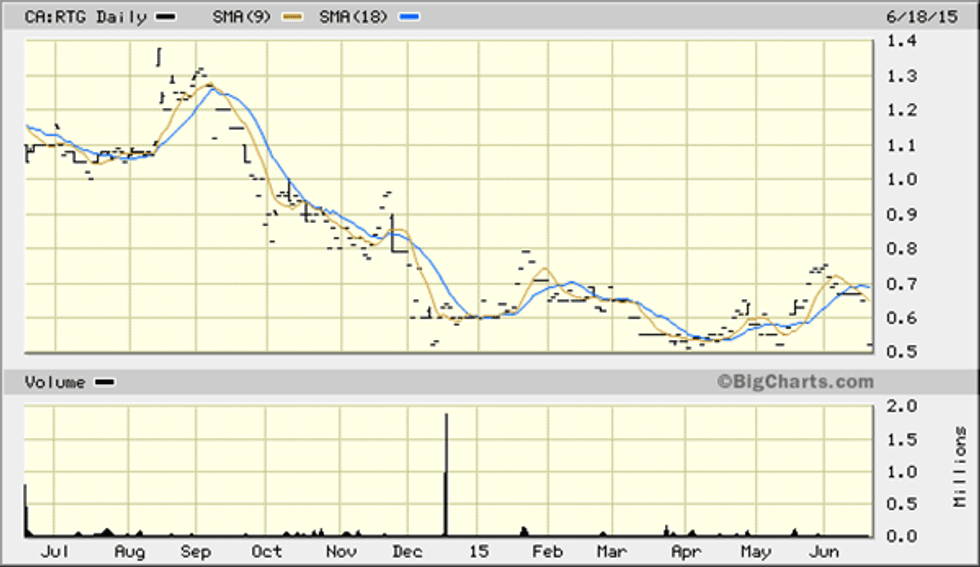Click the Volume panel label
The height and width of the screenshot is (567, 980).
coord(55,382)
